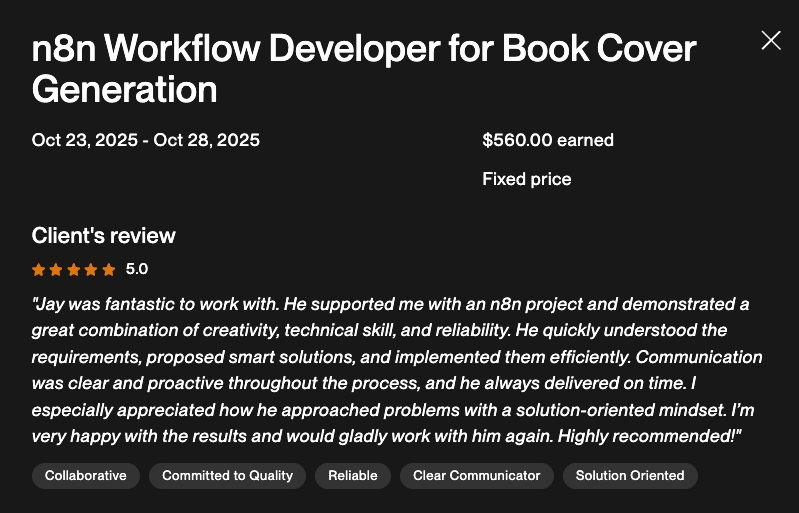Click the $560.00 earned amount
Viewport: 799px width, 513px height.
coord(548,140)
